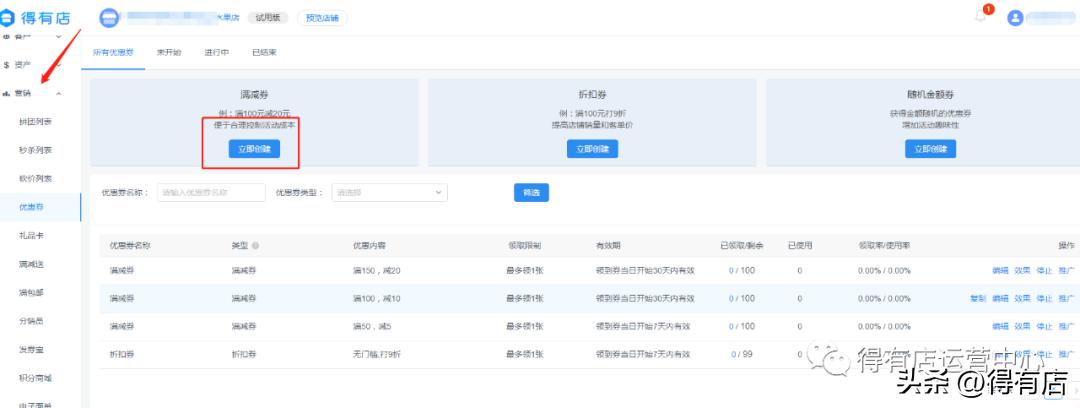The height and width of the screenshot is (408, 1080).
Task: Open 满包邮 in the sidebar
Action: coord(32,293)
